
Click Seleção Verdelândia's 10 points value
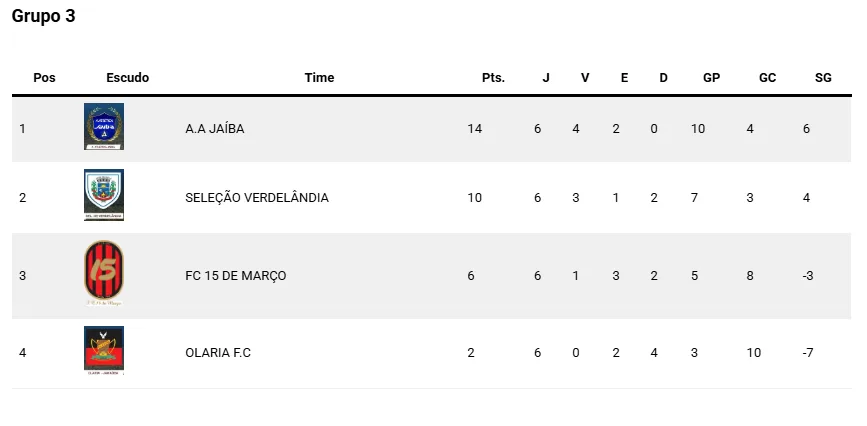coord(474,198)
